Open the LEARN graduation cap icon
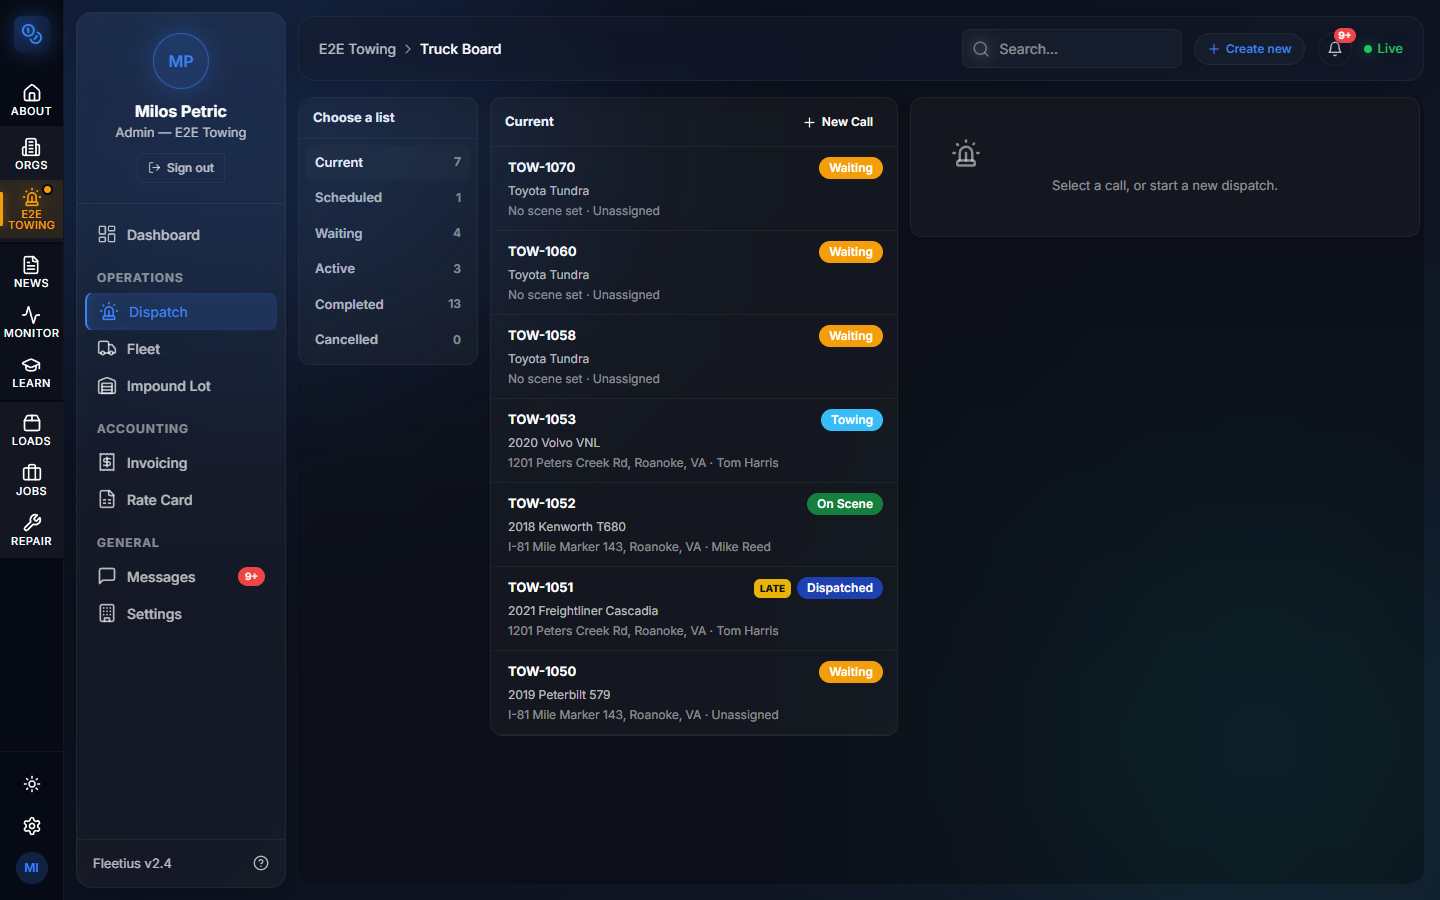The image size is (1440, 900). tap(31, 372)
